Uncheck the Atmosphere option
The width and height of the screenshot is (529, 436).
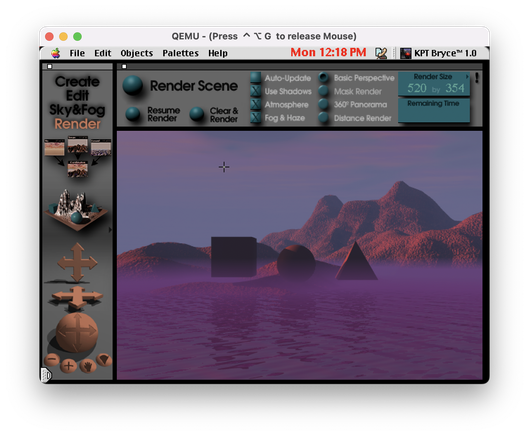point(256,104)
